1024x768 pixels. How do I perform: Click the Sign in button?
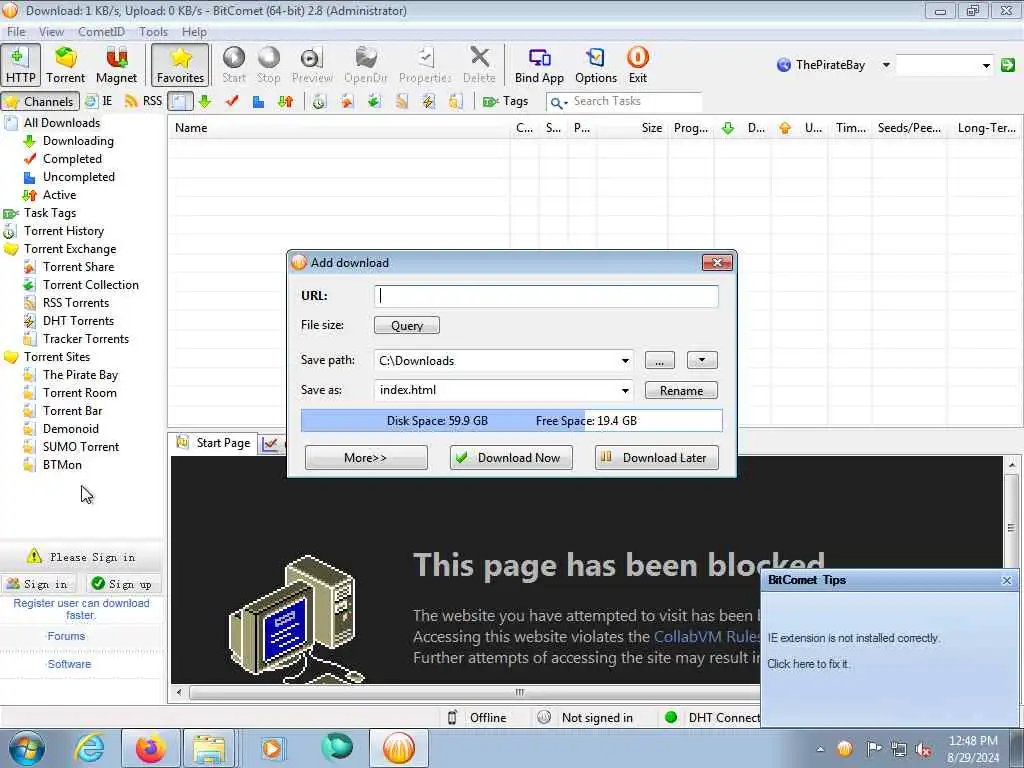pos(39,584)
